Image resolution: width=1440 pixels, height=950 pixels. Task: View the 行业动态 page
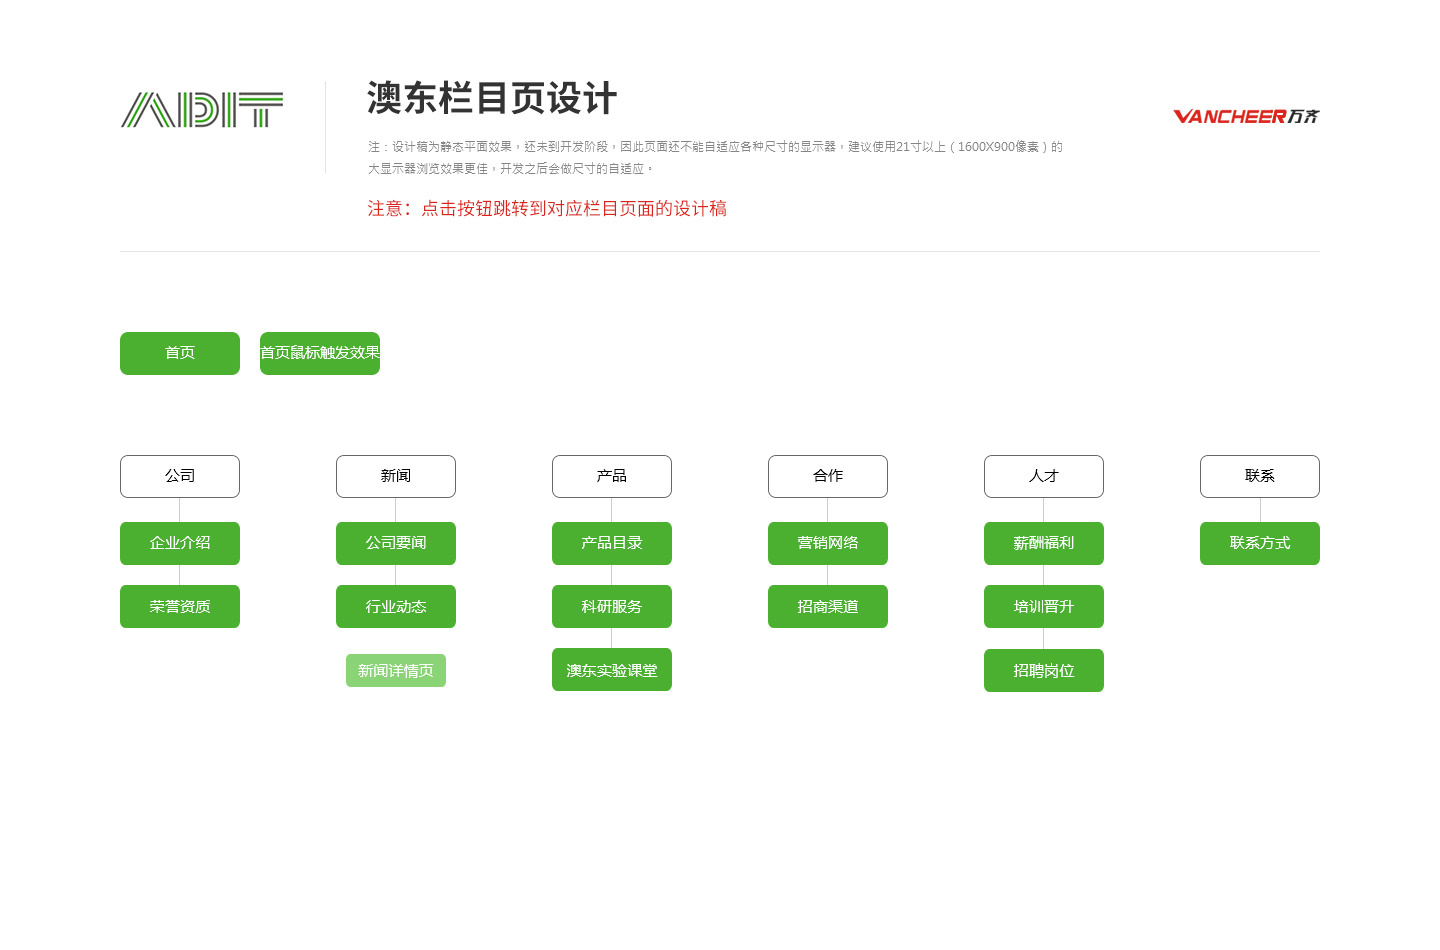tap(396, 607)
